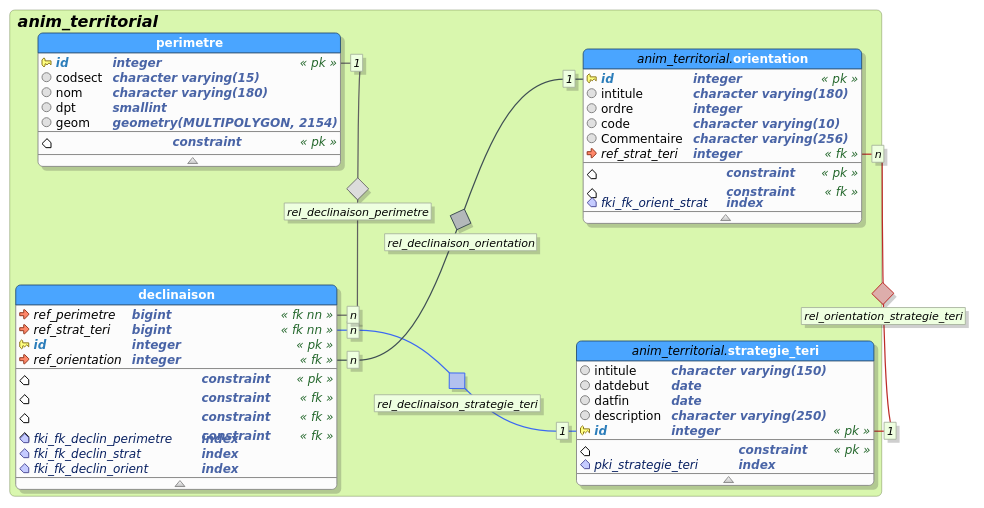Click the foreign key arrow beside ref_perimetre
984x508 pixels.
click(x=24, y=314)
